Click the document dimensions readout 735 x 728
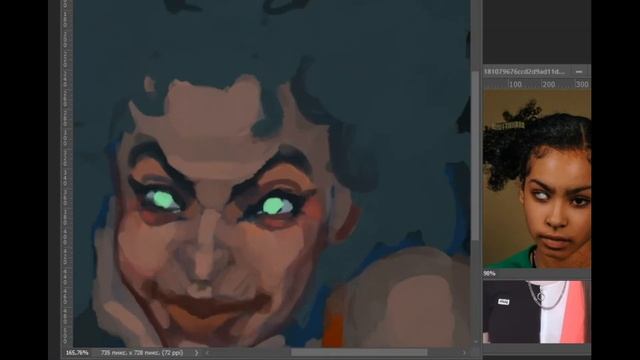The image size is (640, 360). 142,353
